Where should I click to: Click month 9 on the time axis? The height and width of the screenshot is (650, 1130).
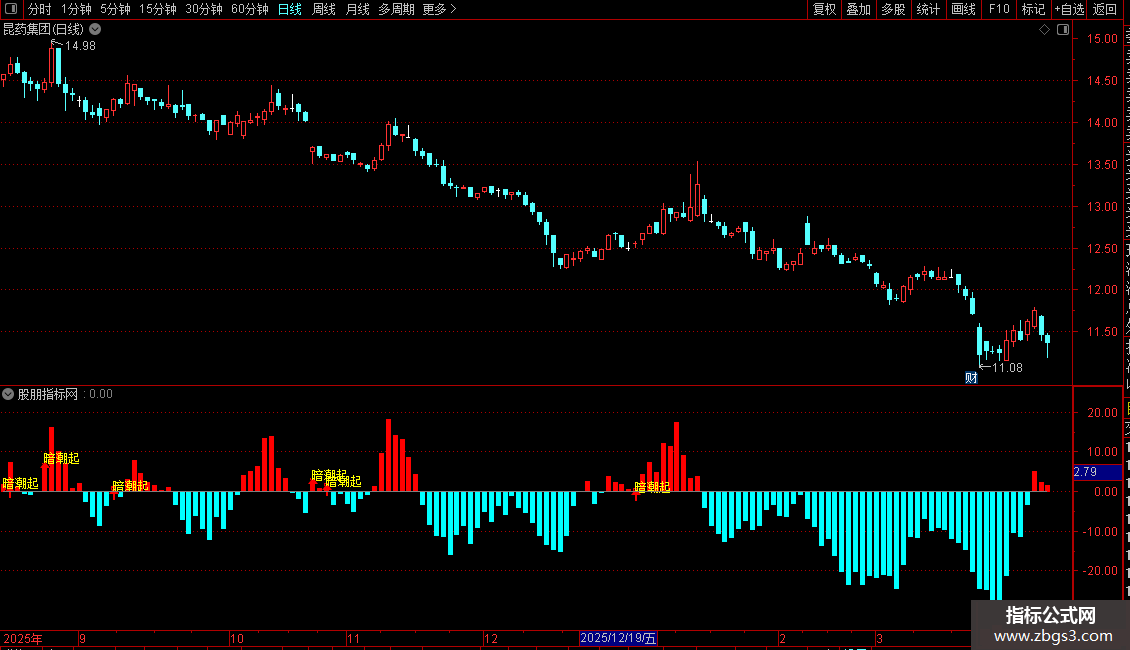(x=83, y=639)
